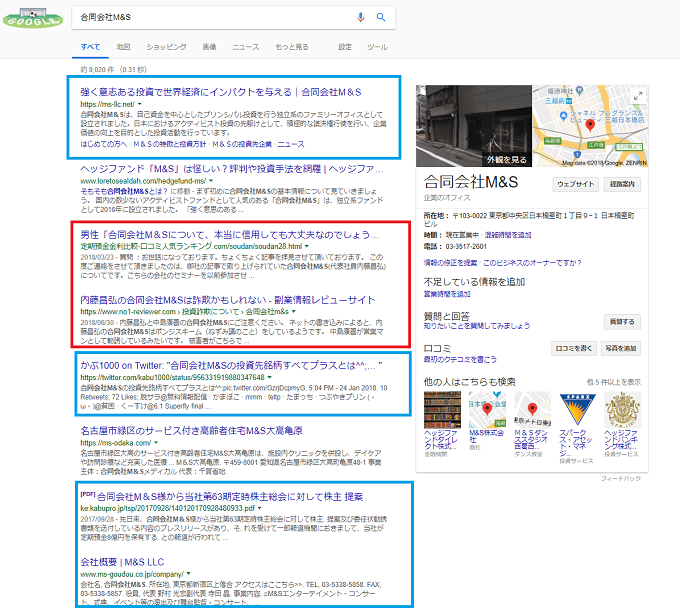Open result 会社概要 | M&S.LLC

[x=122, y=562]
